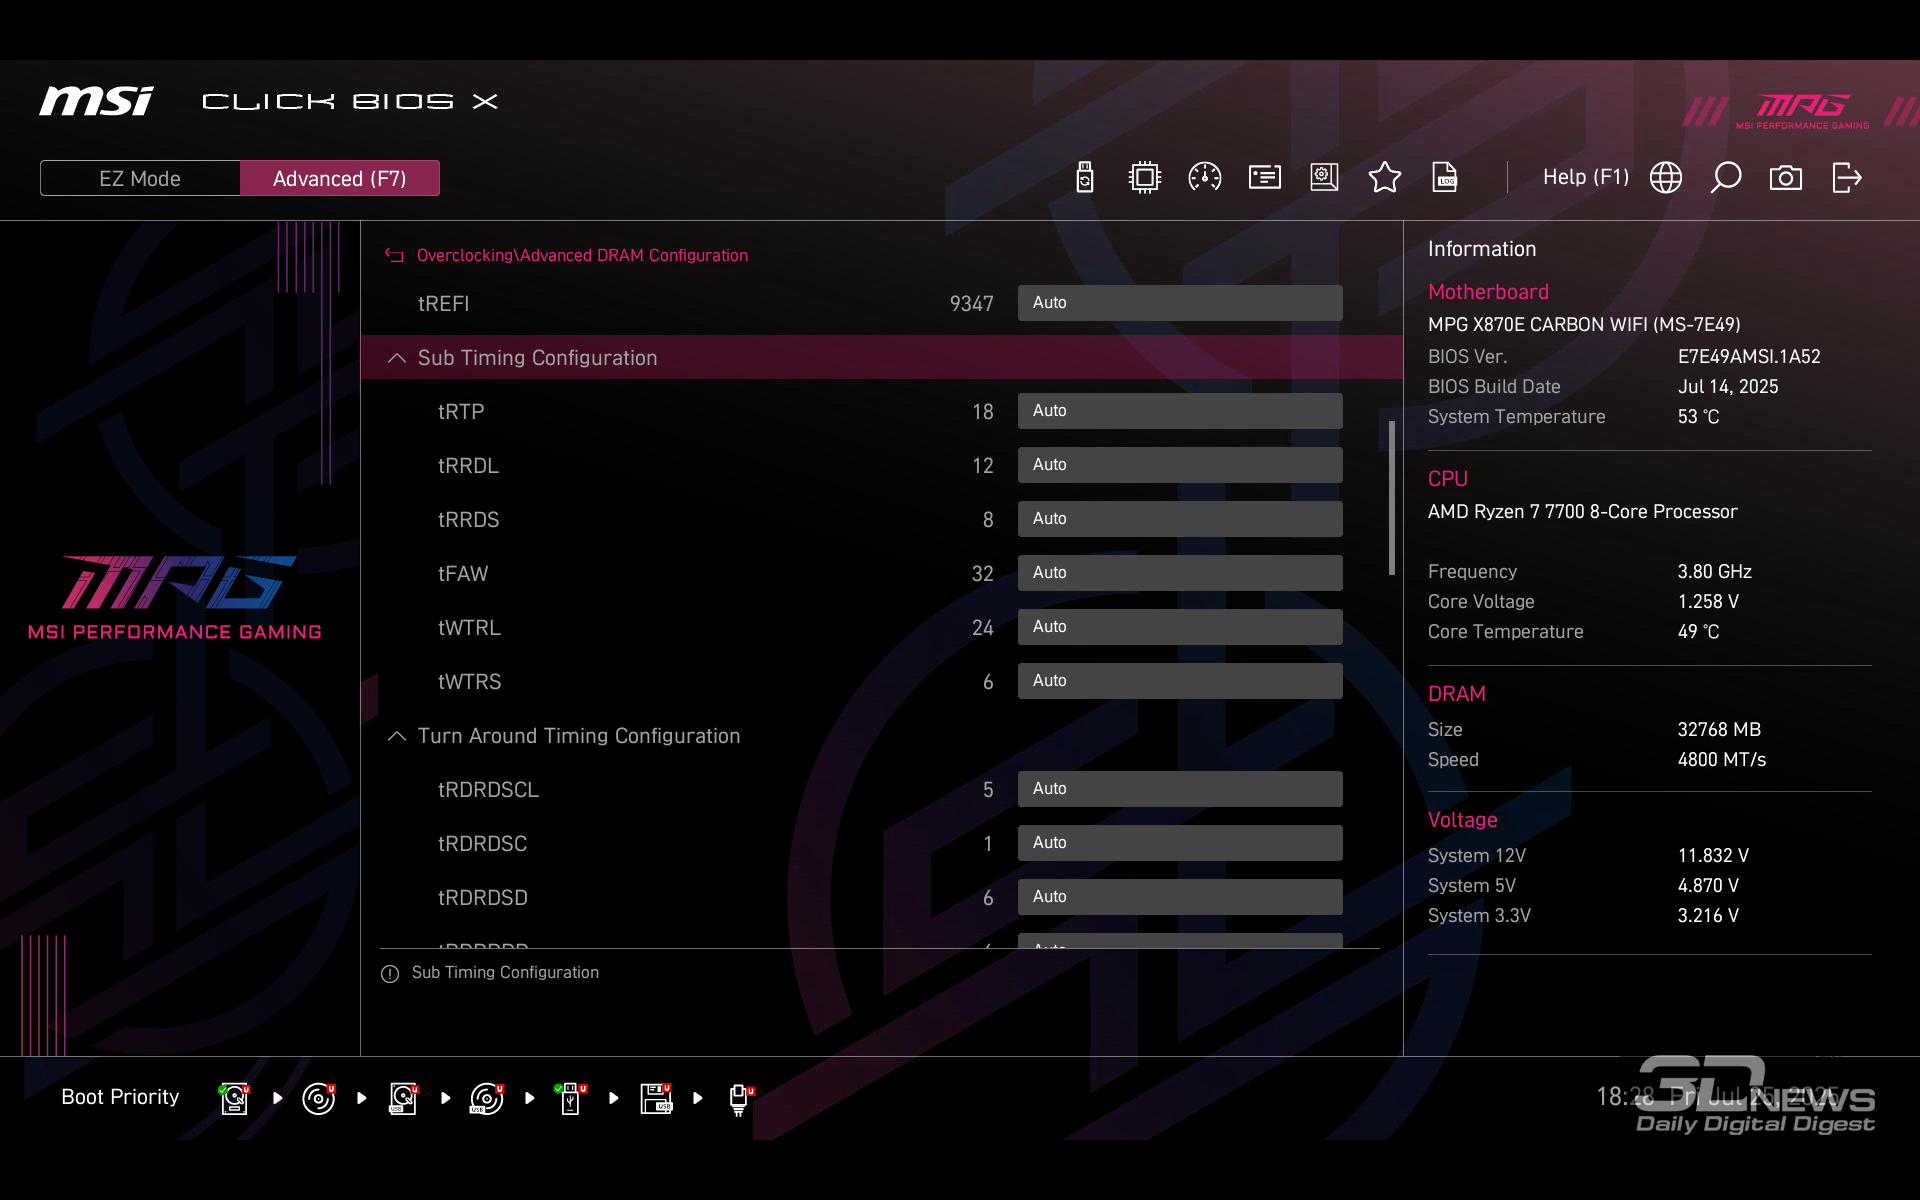Open the gauge overclocking icon

(1204, 178)
